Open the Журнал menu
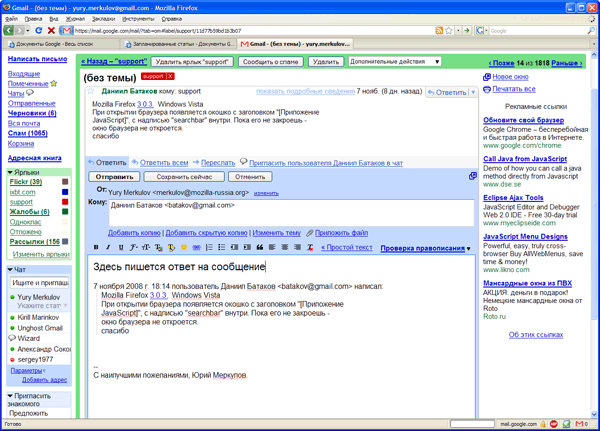This screenshot has height=431, width=600. (x=75, y=19)
